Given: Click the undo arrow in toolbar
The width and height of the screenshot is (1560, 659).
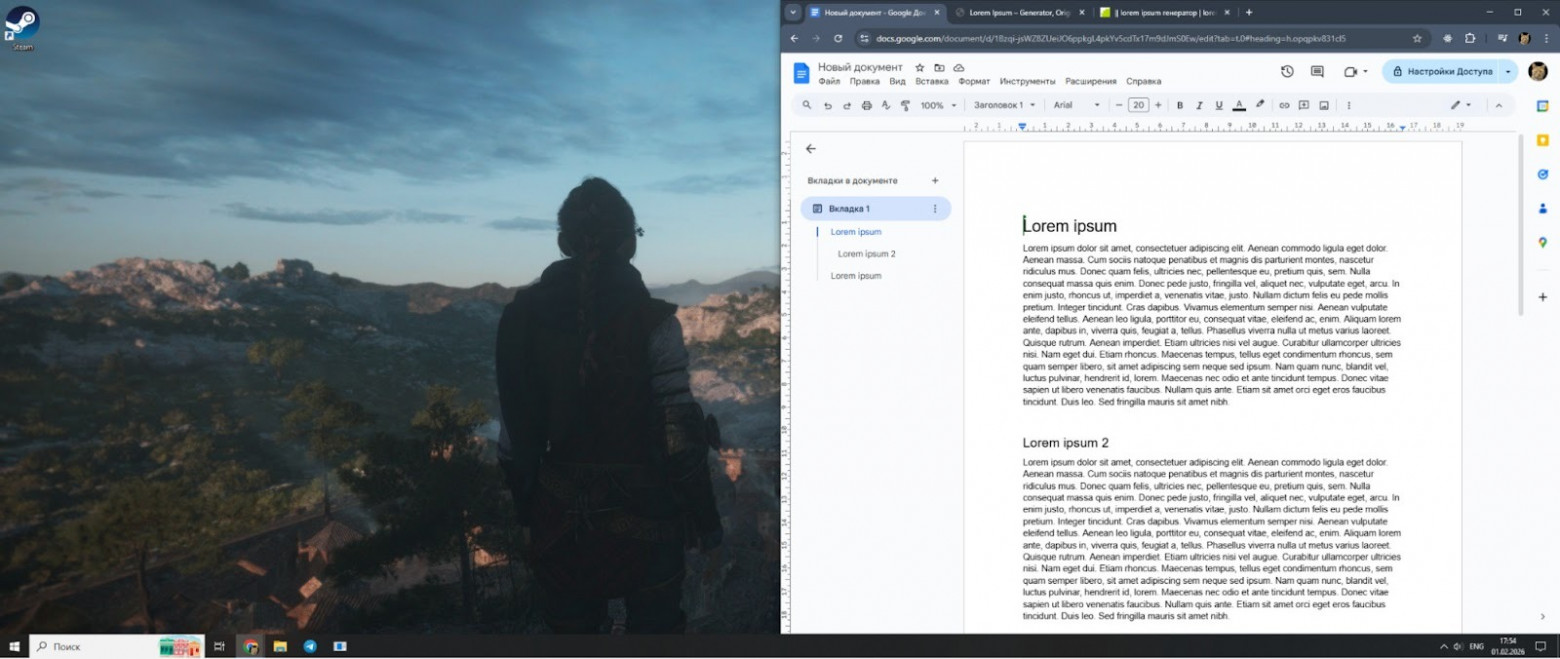Looking at the screenshot, I should (x=827, y=105).
